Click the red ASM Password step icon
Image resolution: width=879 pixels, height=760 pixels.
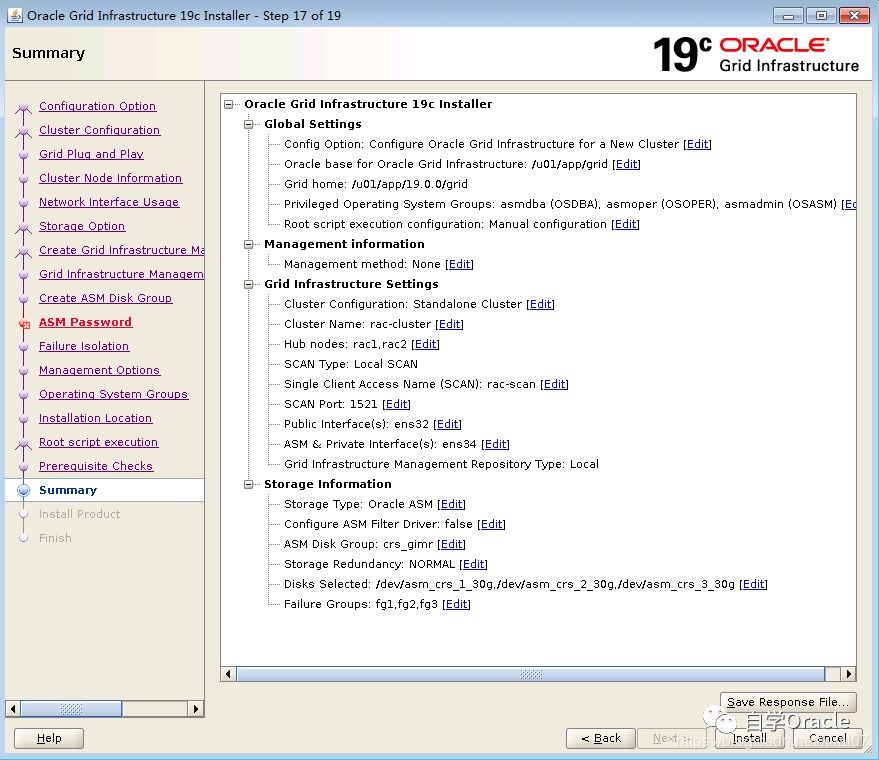[x=24, y=323]
